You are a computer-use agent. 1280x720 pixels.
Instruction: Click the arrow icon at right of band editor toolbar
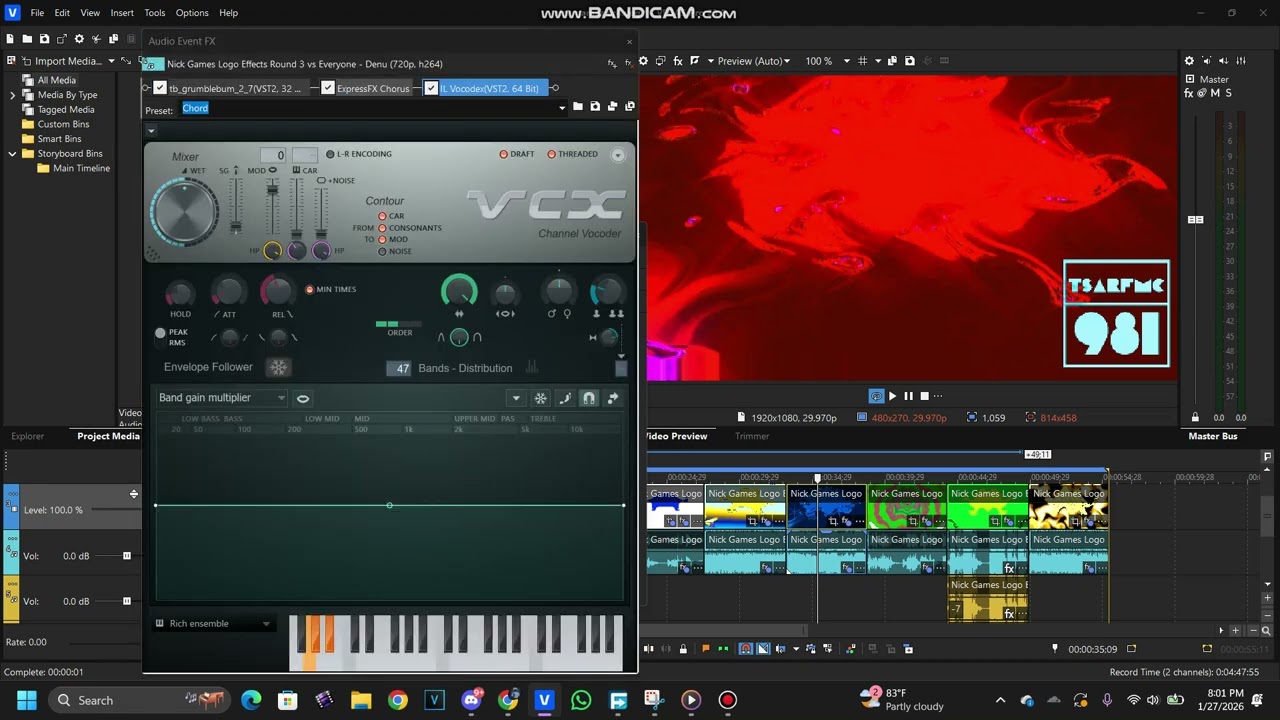coord(613,398)
